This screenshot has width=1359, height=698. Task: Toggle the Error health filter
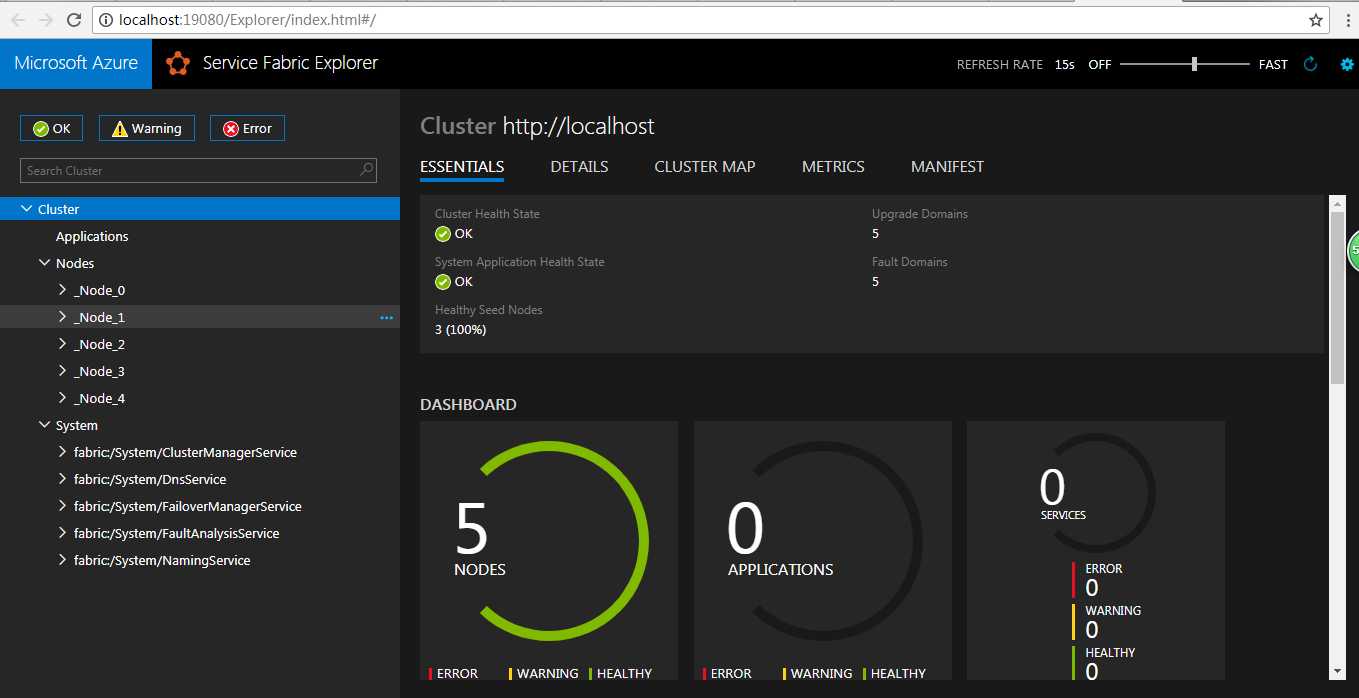click(x=247, y=128)
